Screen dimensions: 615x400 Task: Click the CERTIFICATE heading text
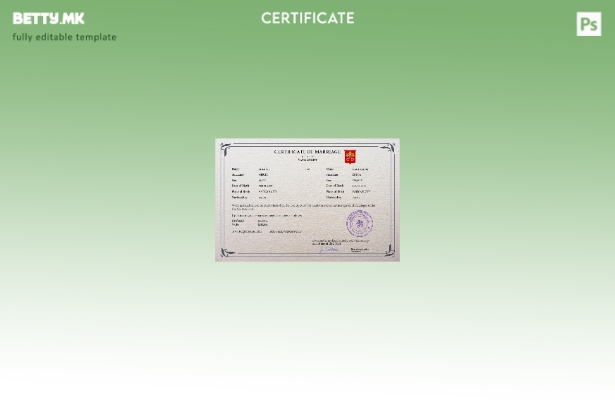coord(307,18)
